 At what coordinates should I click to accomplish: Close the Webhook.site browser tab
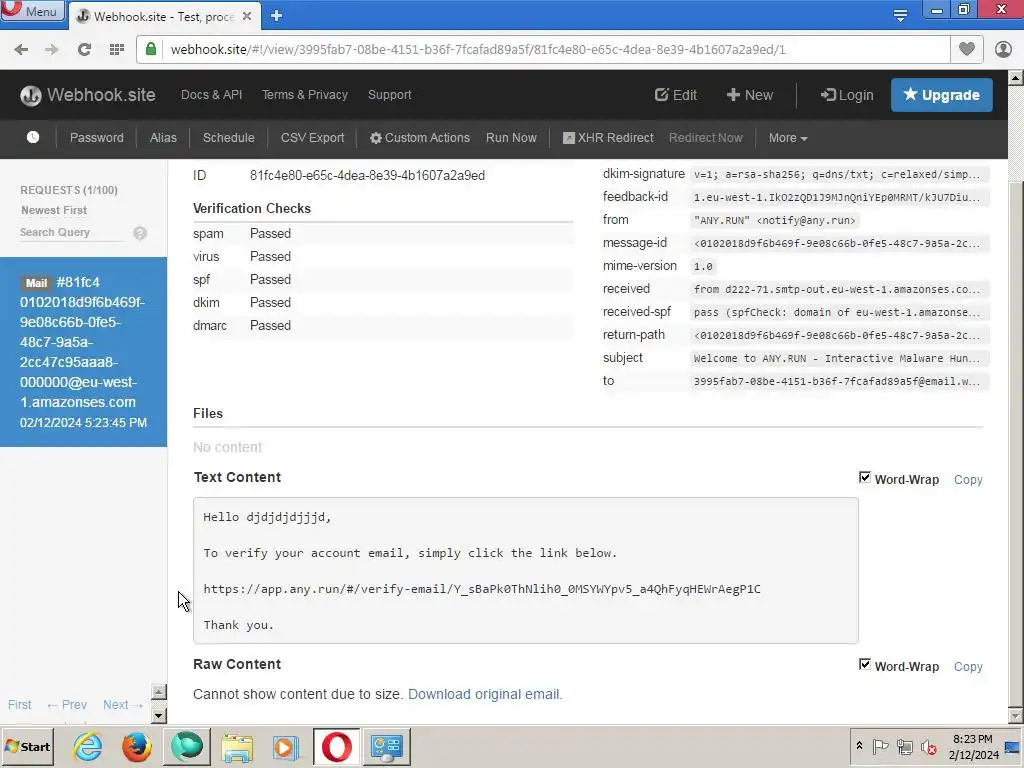247,16
